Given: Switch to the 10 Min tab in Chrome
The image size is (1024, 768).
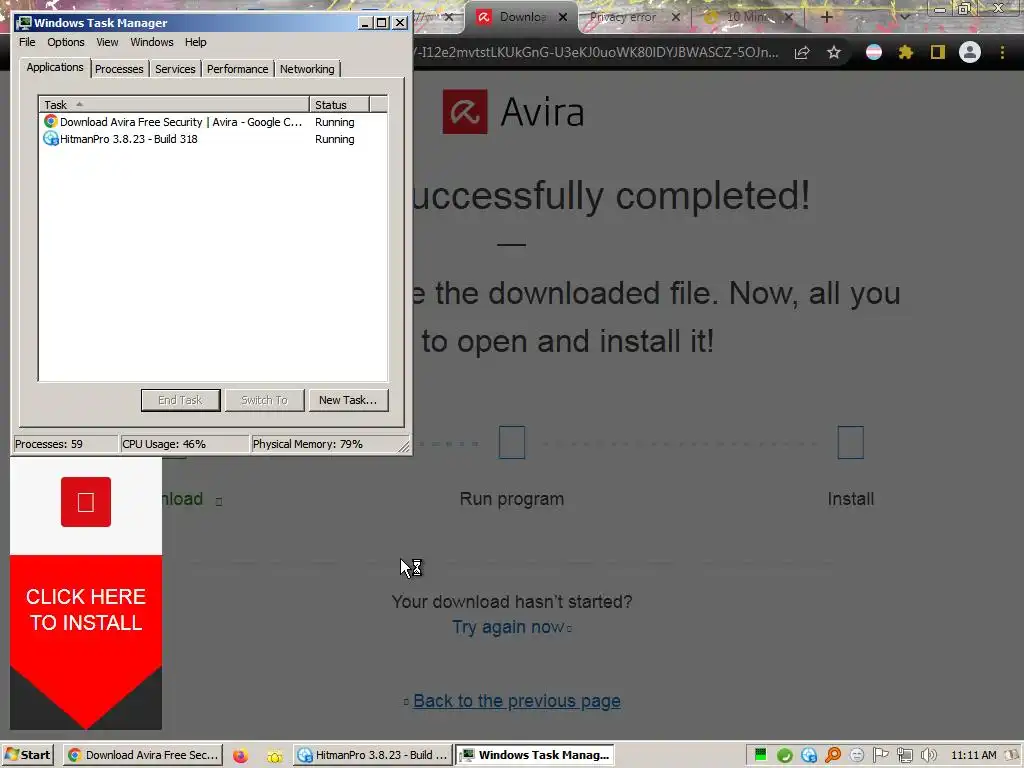Looking at the screenshot, I should coord(746,17).
